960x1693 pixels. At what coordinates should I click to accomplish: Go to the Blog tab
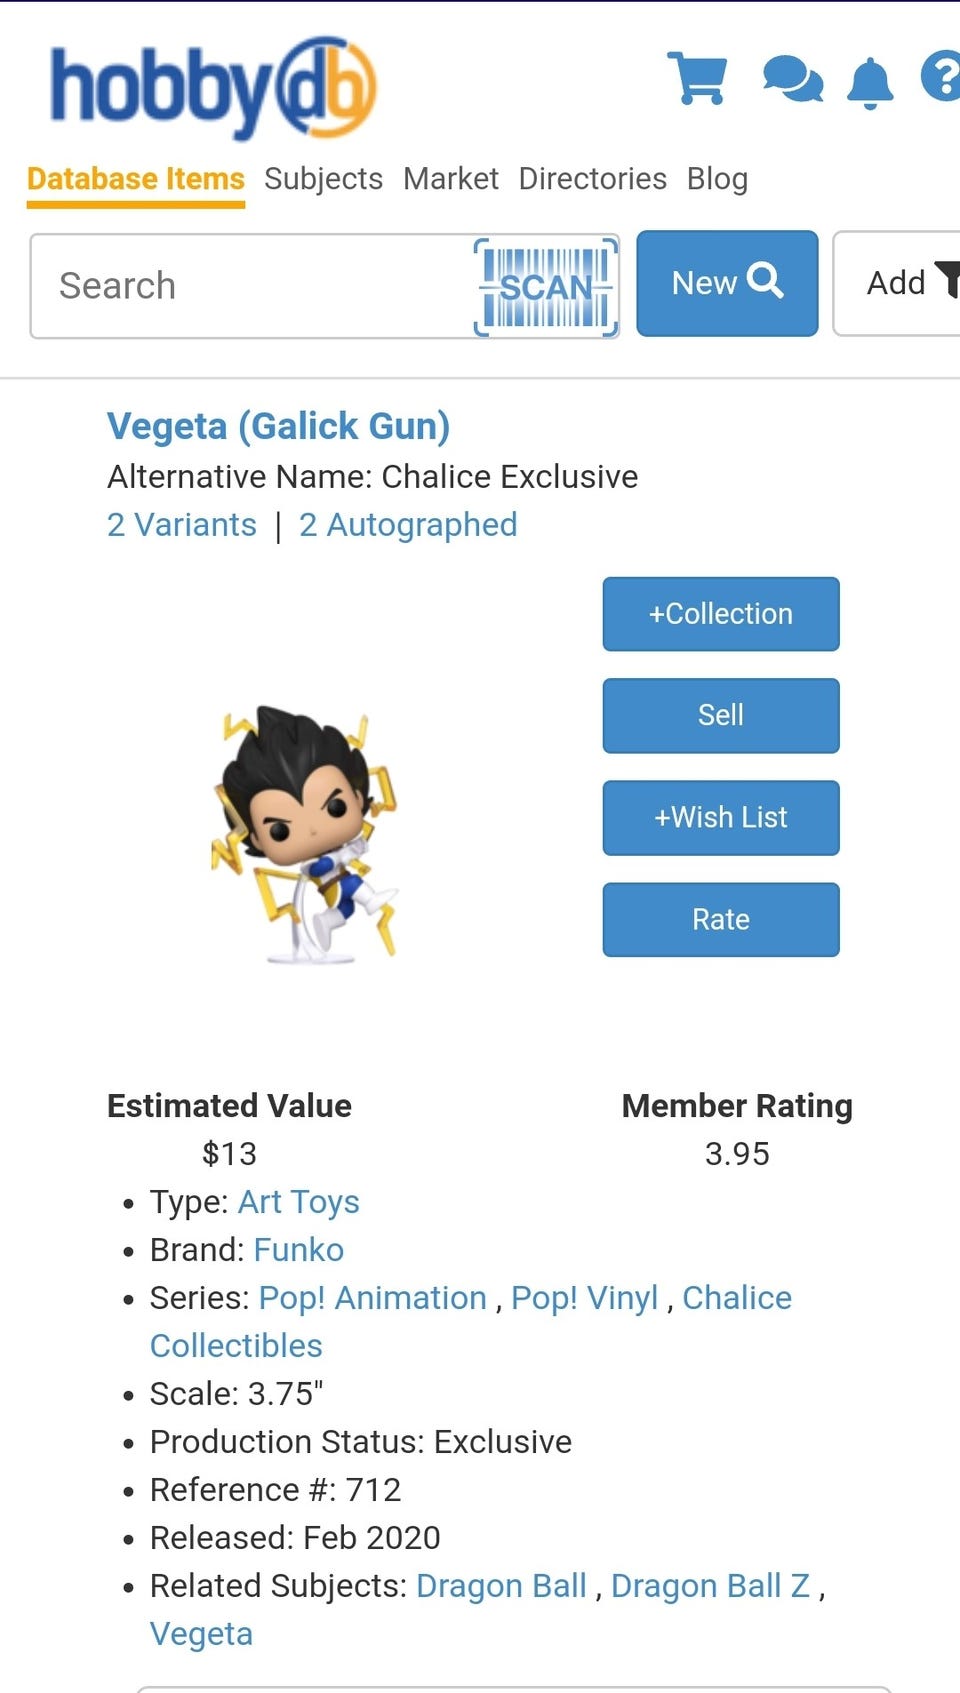click(717, 179)
